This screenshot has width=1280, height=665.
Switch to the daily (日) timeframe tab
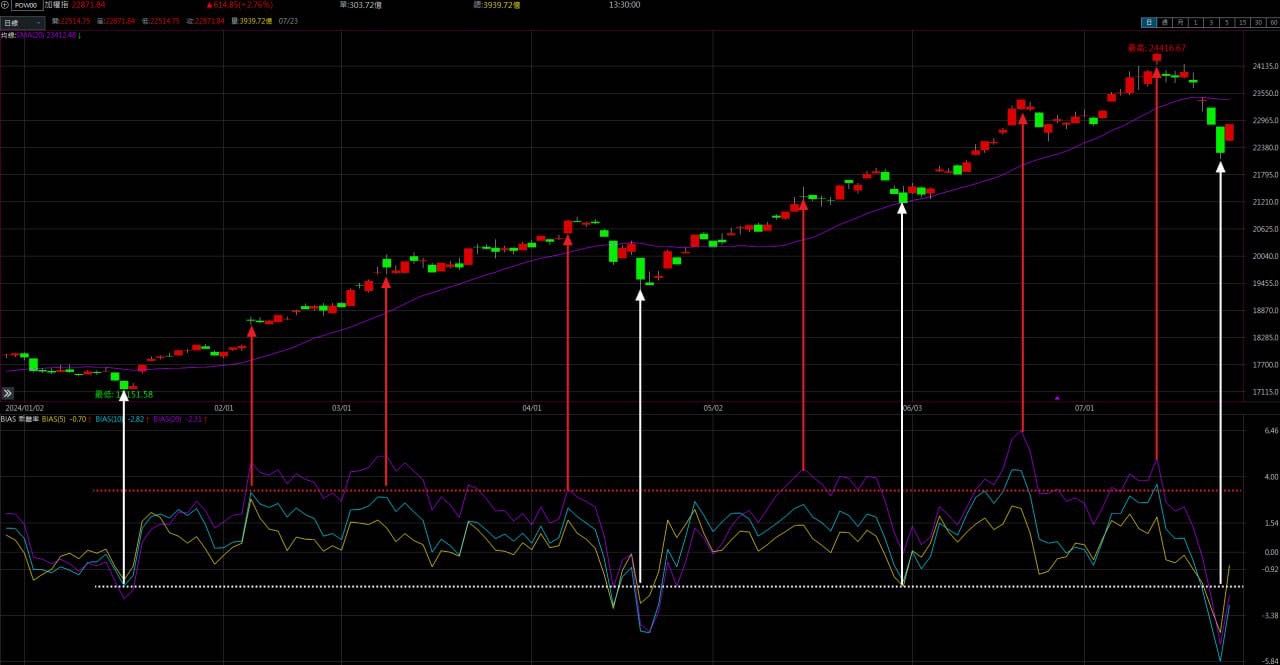[1149, 22]
